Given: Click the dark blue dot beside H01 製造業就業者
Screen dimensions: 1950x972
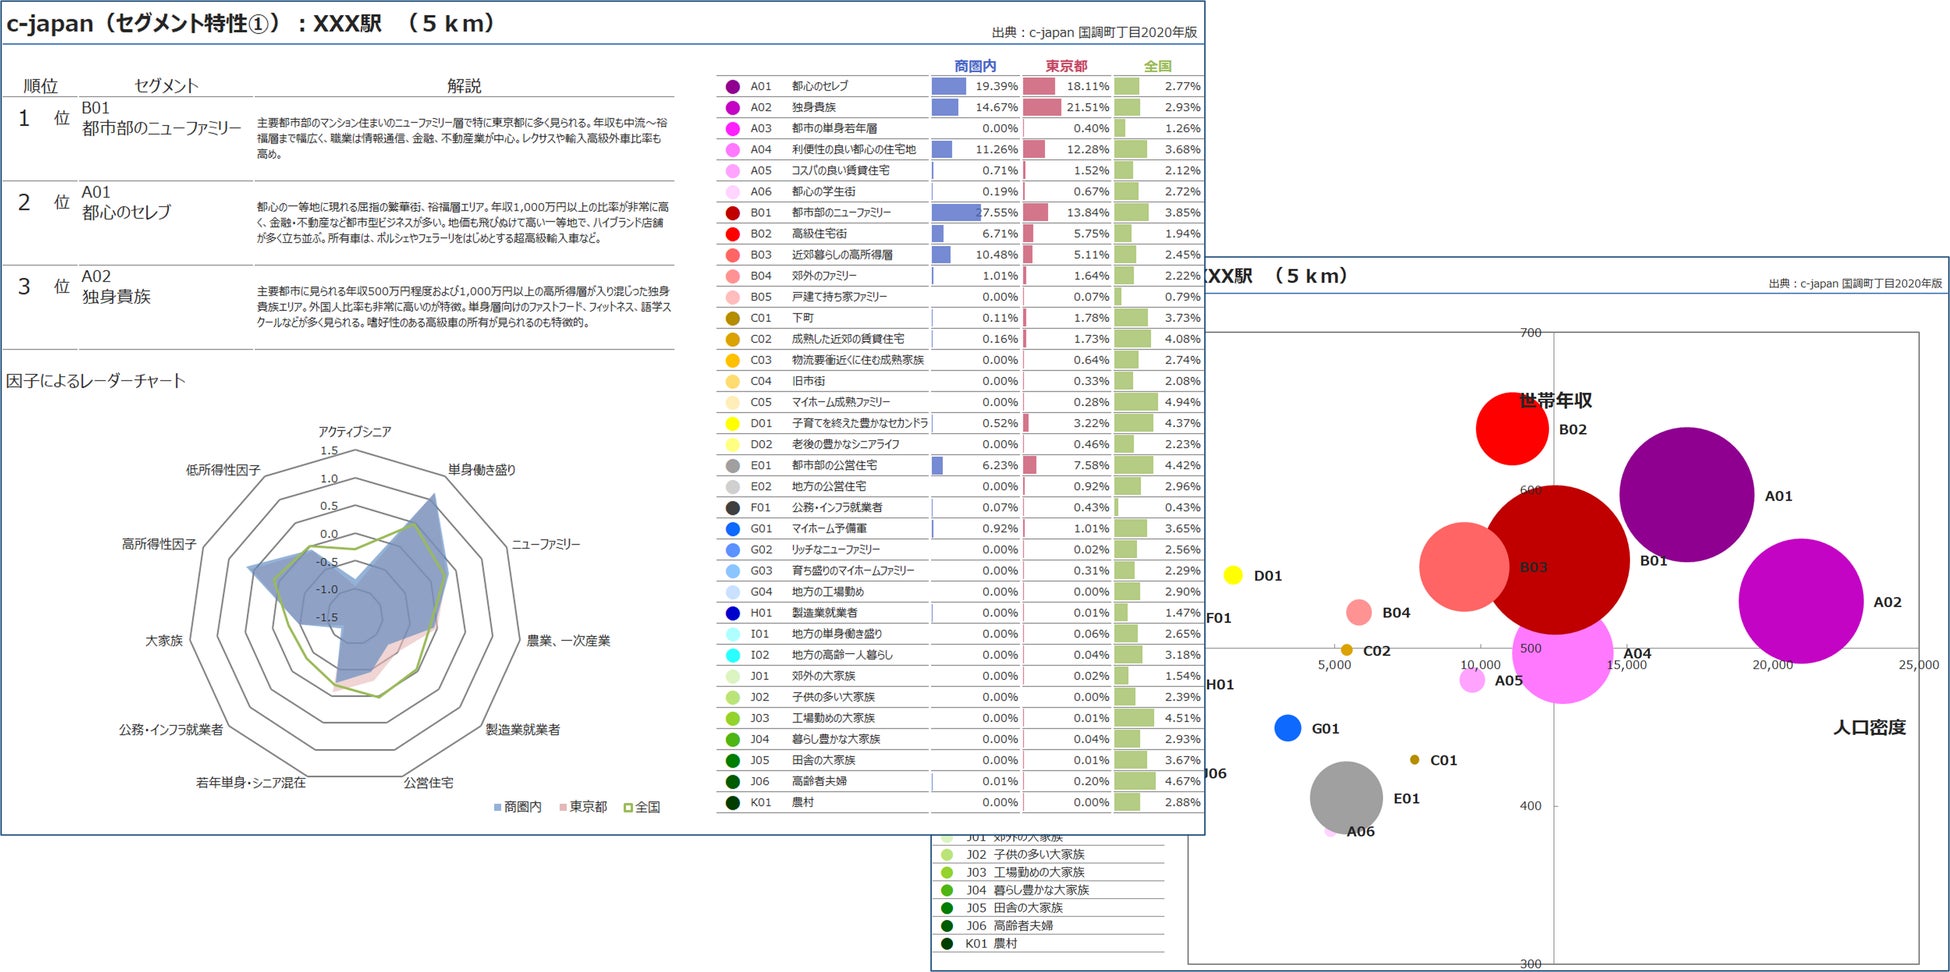Looking at the screenshot, I should pyautogui.click(x=733, y=613).
